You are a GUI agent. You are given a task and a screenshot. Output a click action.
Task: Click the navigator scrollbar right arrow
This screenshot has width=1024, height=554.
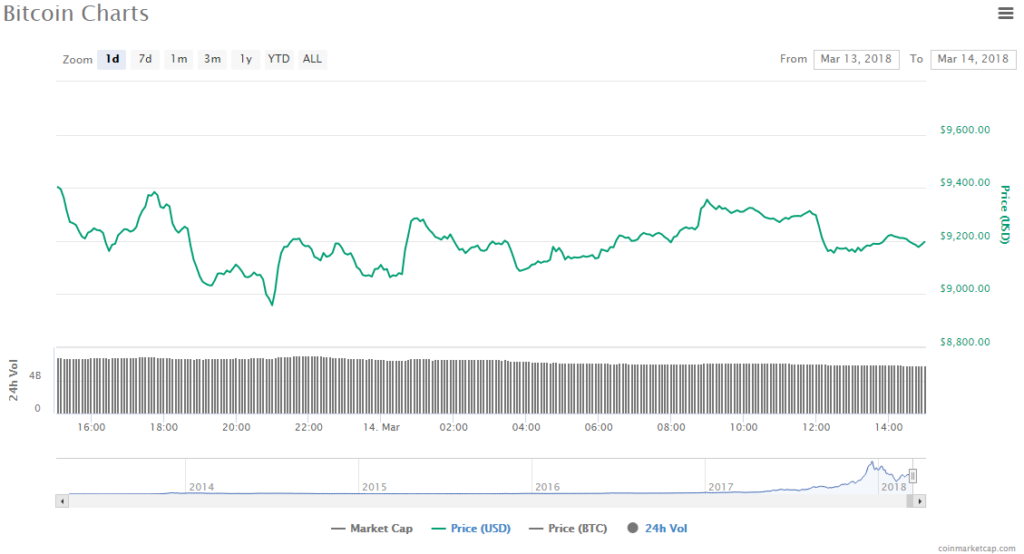point(920,500)
